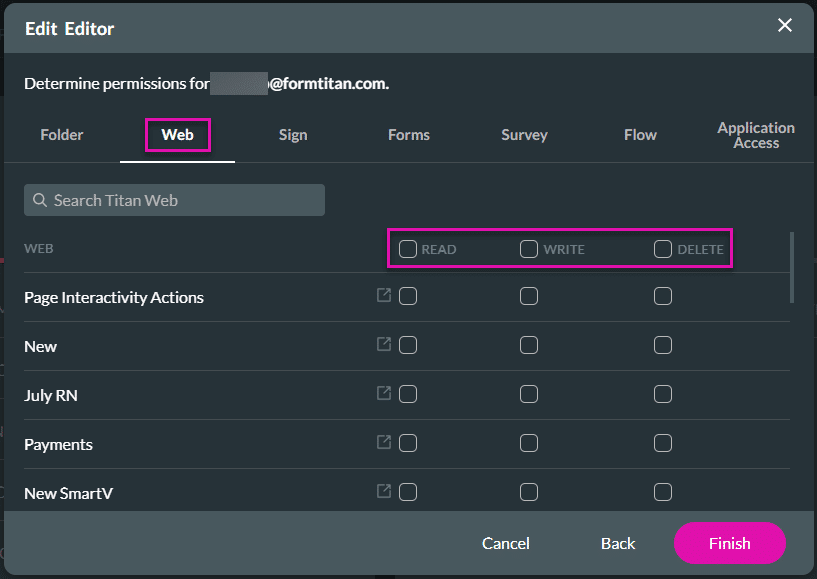Open the New project external link icon
Viewport: 817px width, 579px height.
[384, 345]
